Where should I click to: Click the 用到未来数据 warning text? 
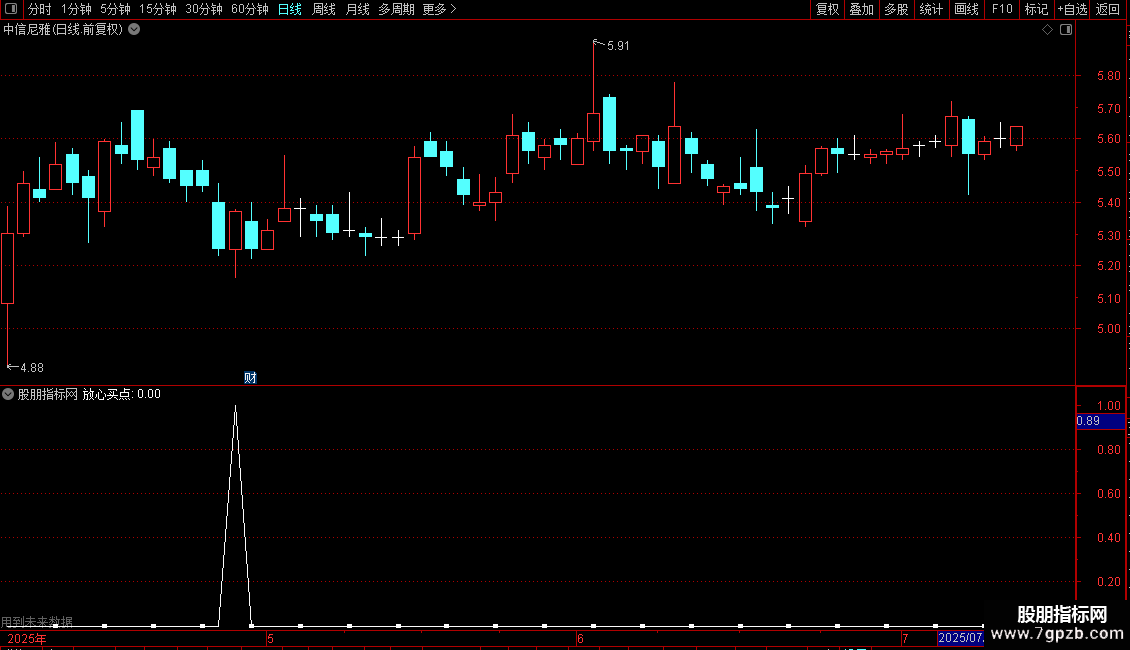click(x=37, y=621)
